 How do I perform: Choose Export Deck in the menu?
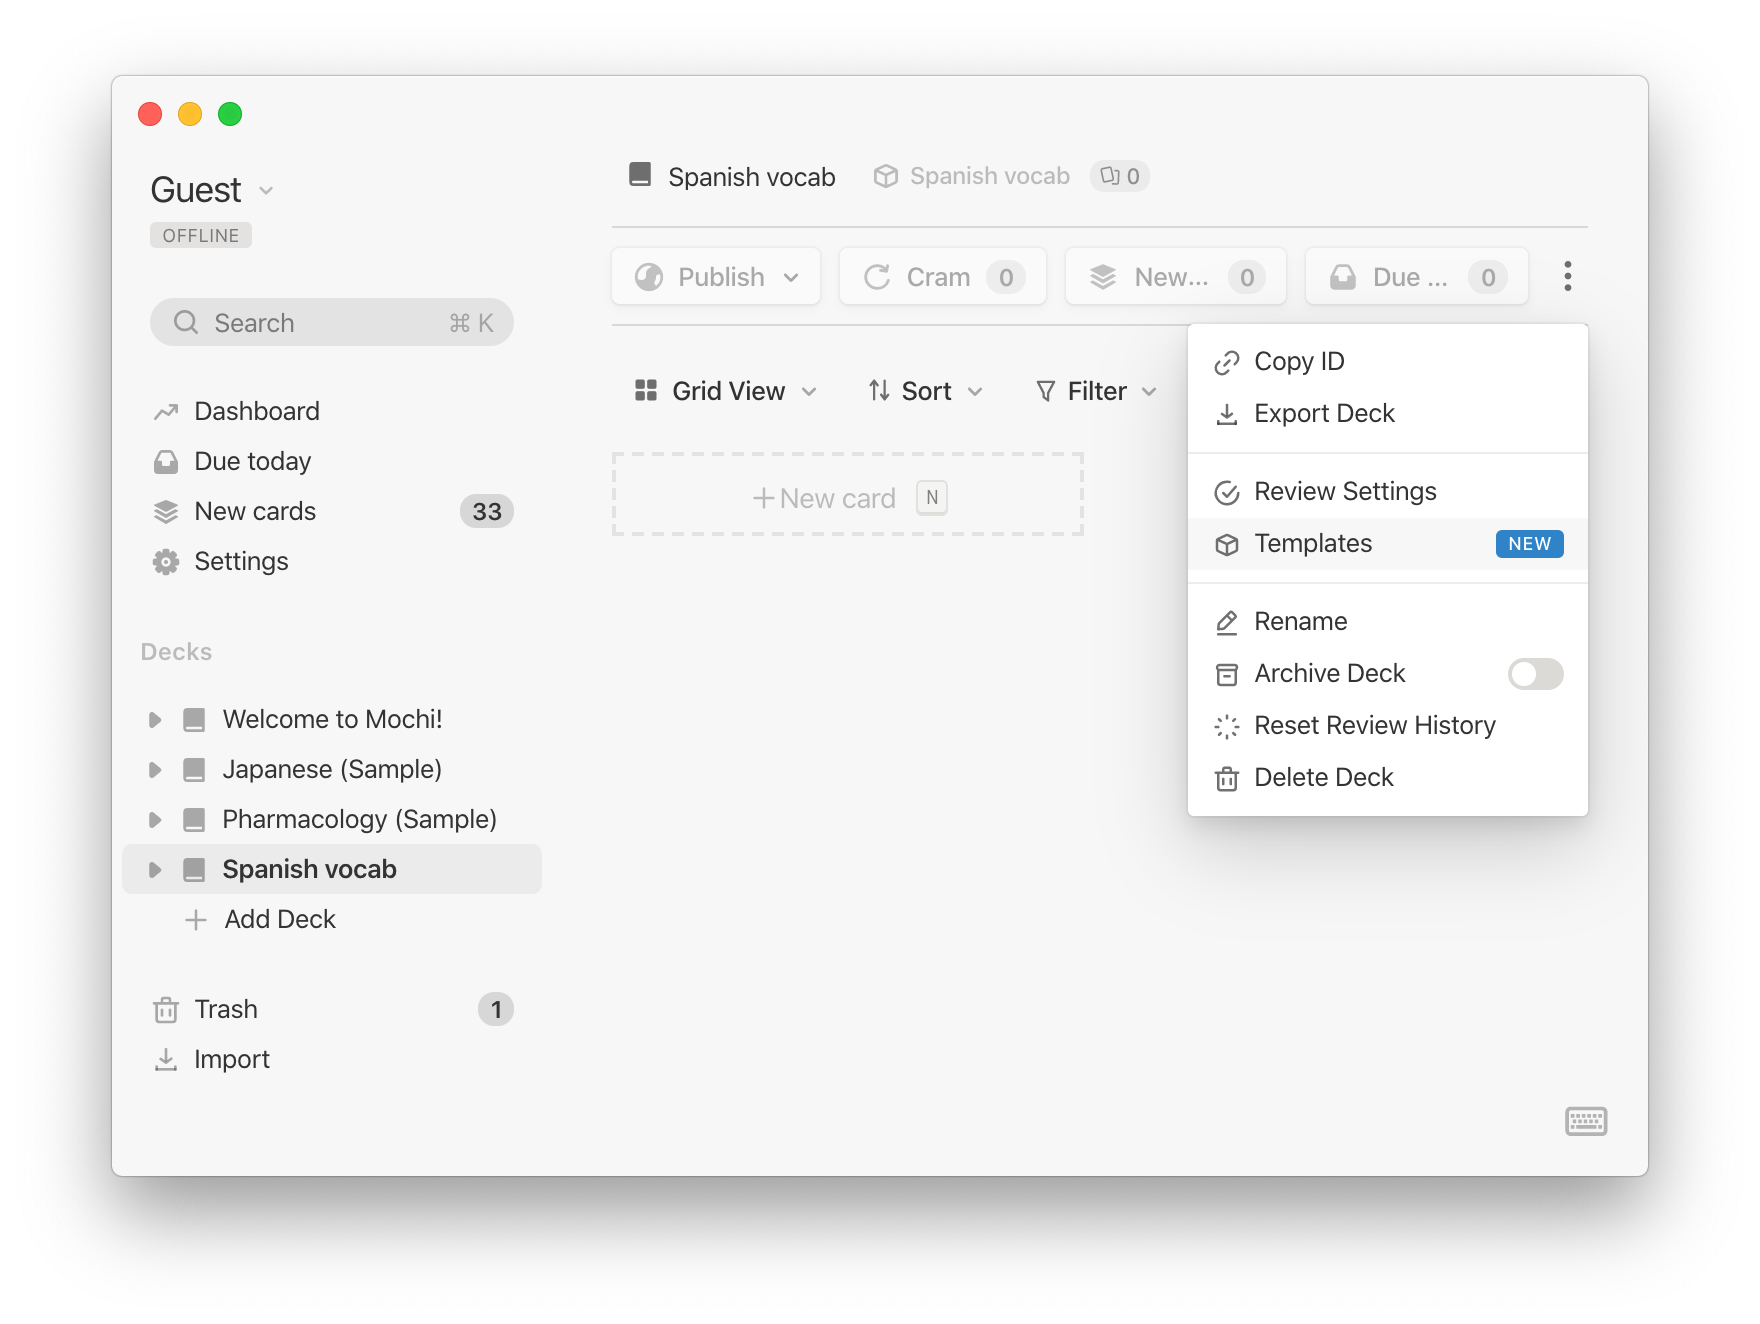point(1388,414)
